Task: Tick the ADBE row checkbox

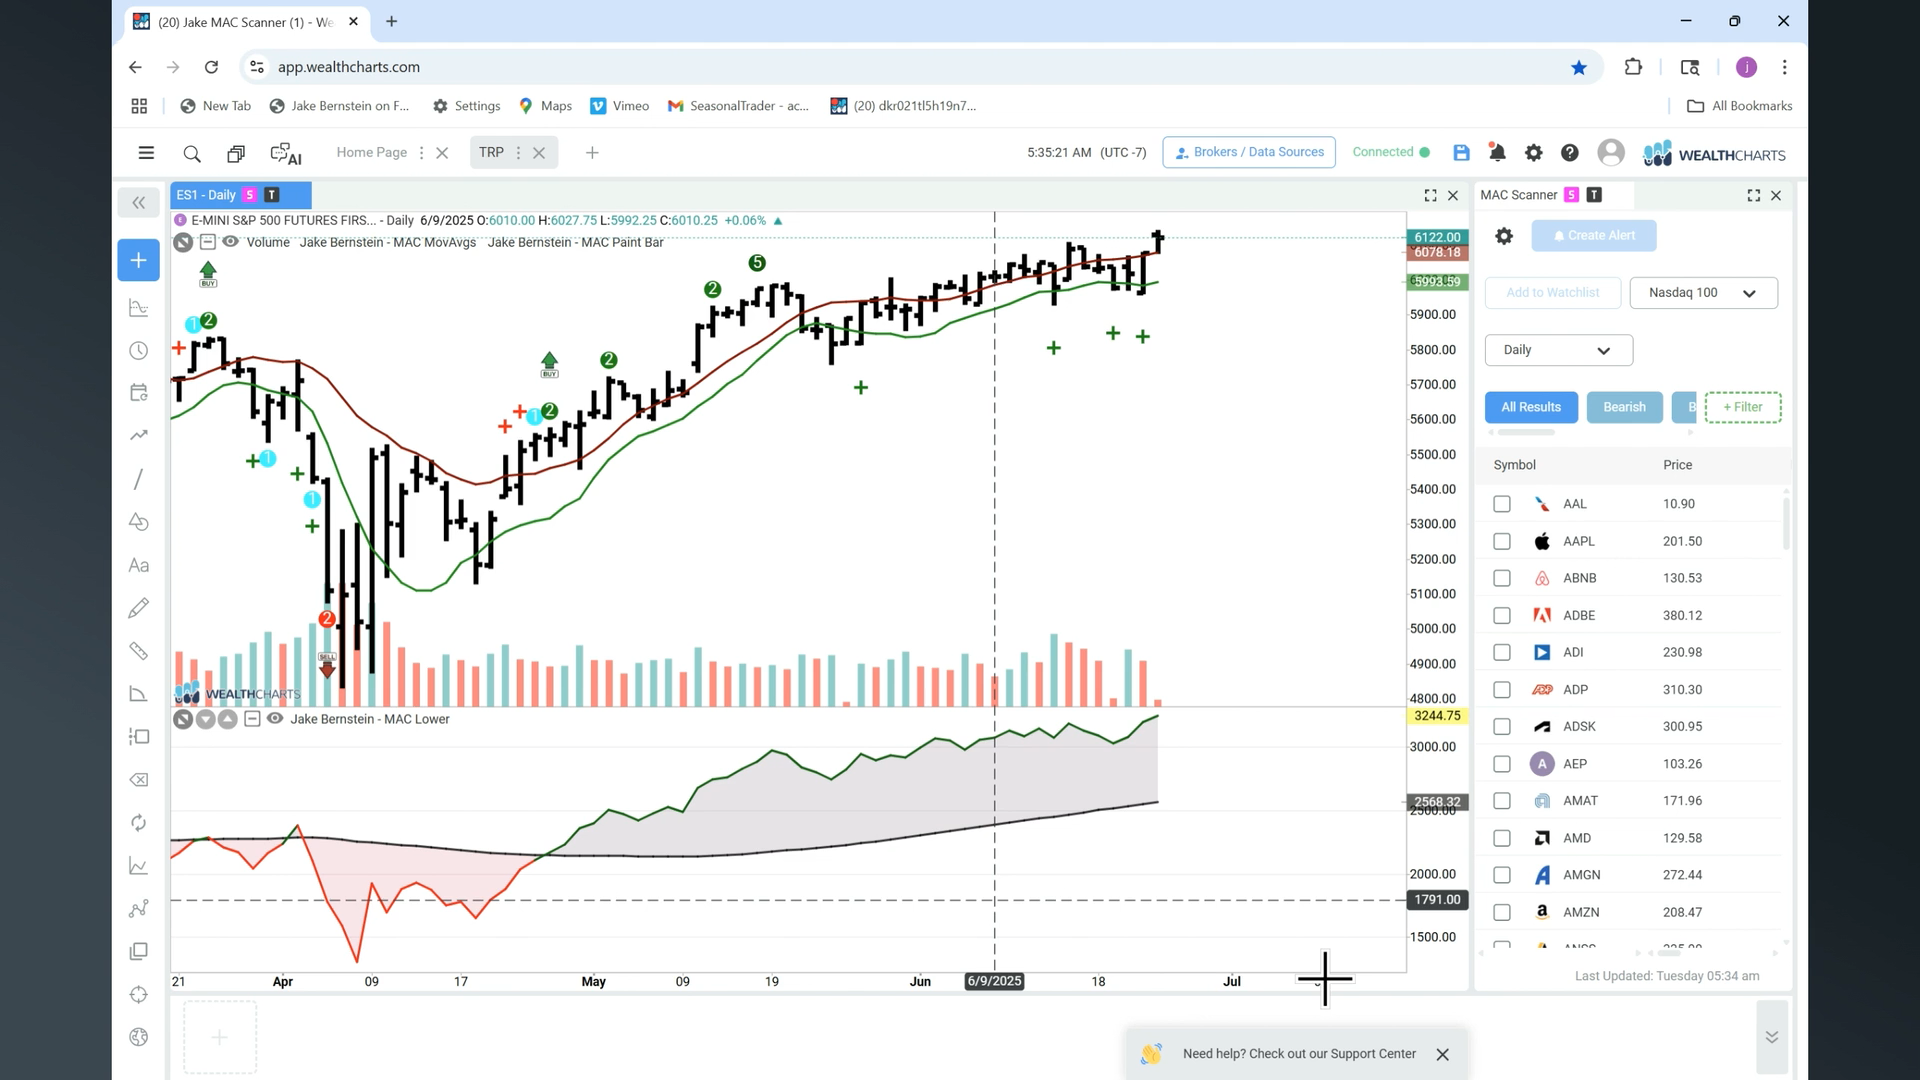Action: (1502, 615)
